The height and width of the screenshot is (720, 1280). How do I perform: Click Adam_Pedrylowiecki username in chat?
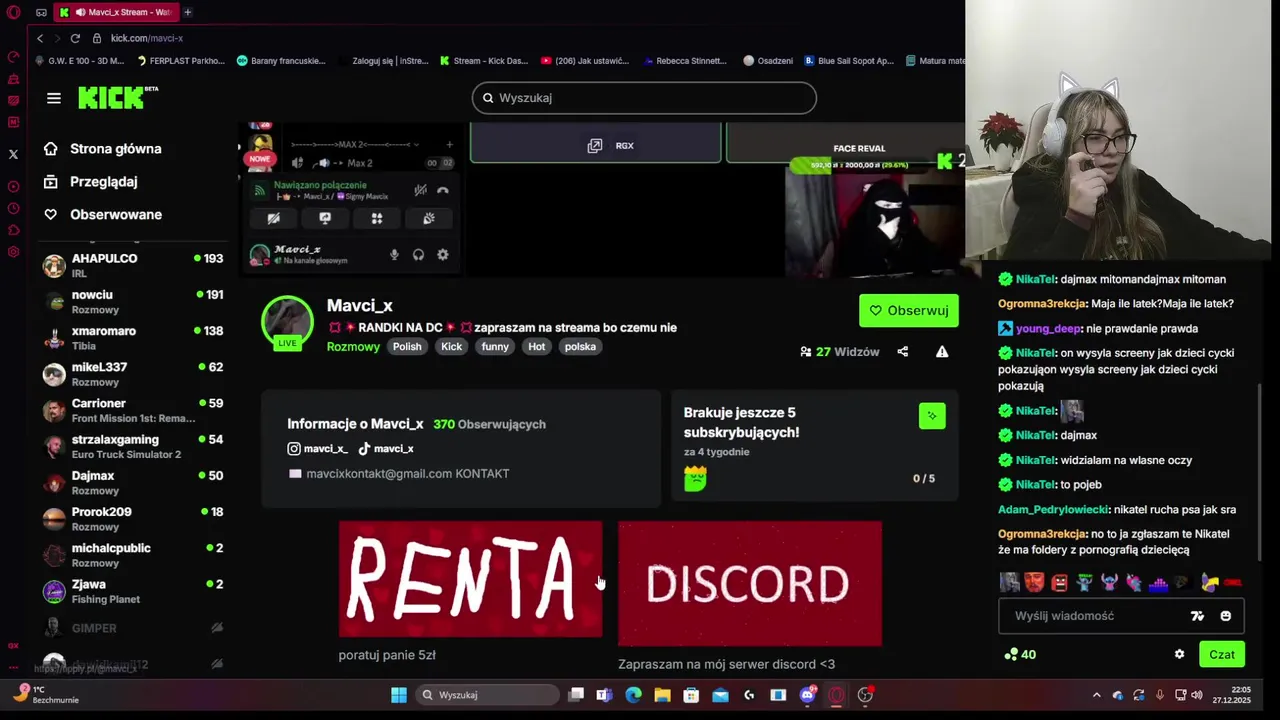point(1053,509)
